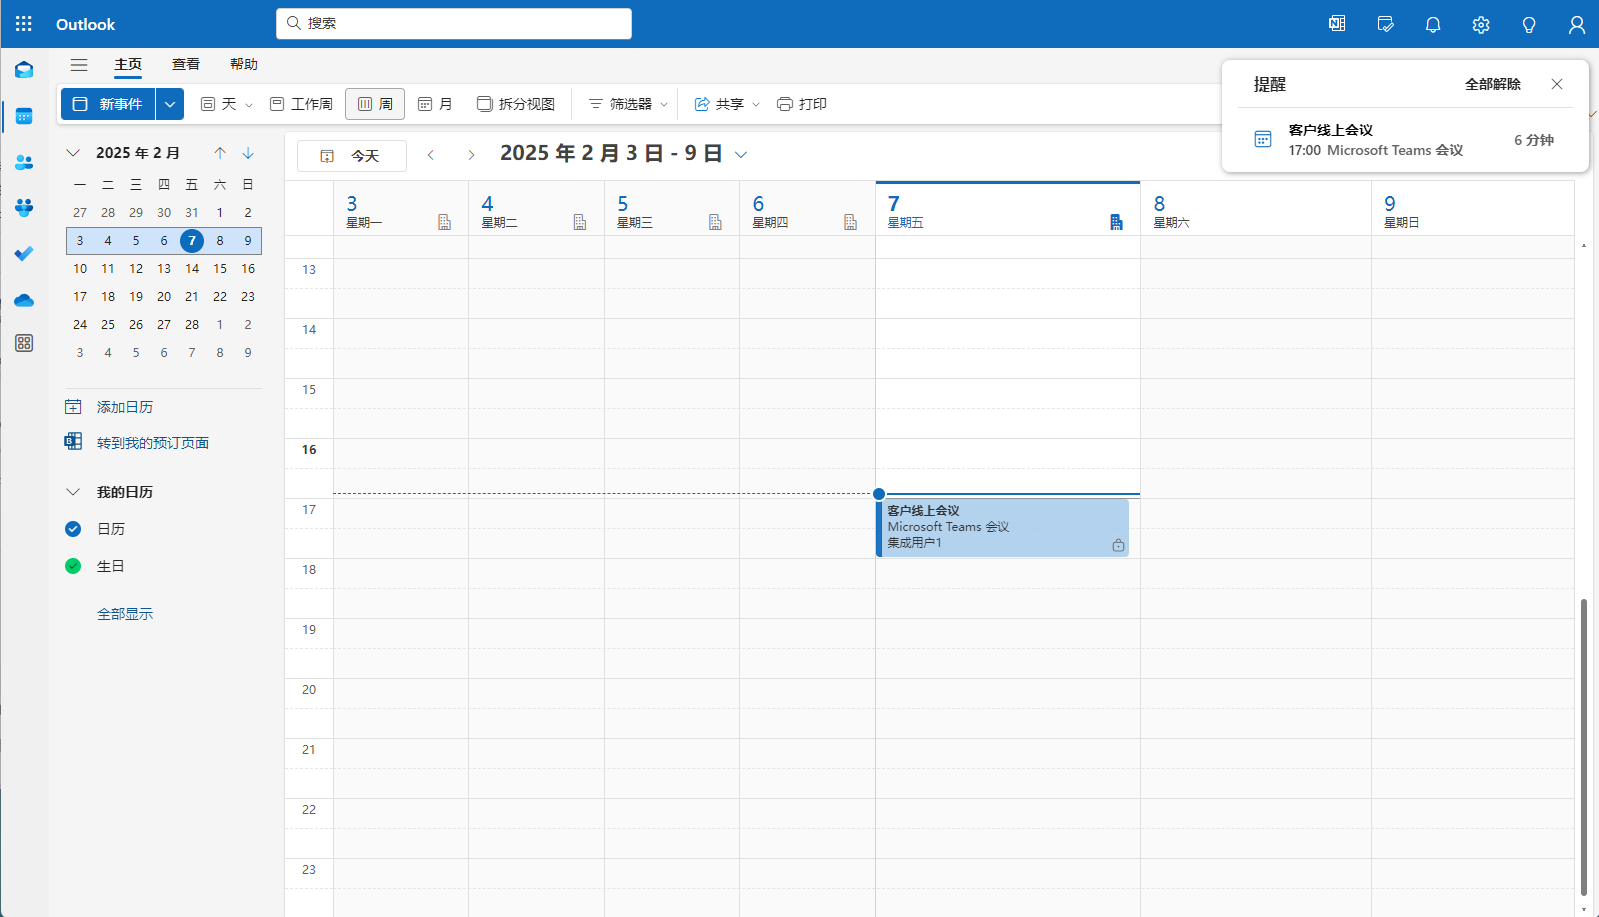Open the New event dropdown arrow
Viewport: 1599px width, 917px height.
(170, 104)
